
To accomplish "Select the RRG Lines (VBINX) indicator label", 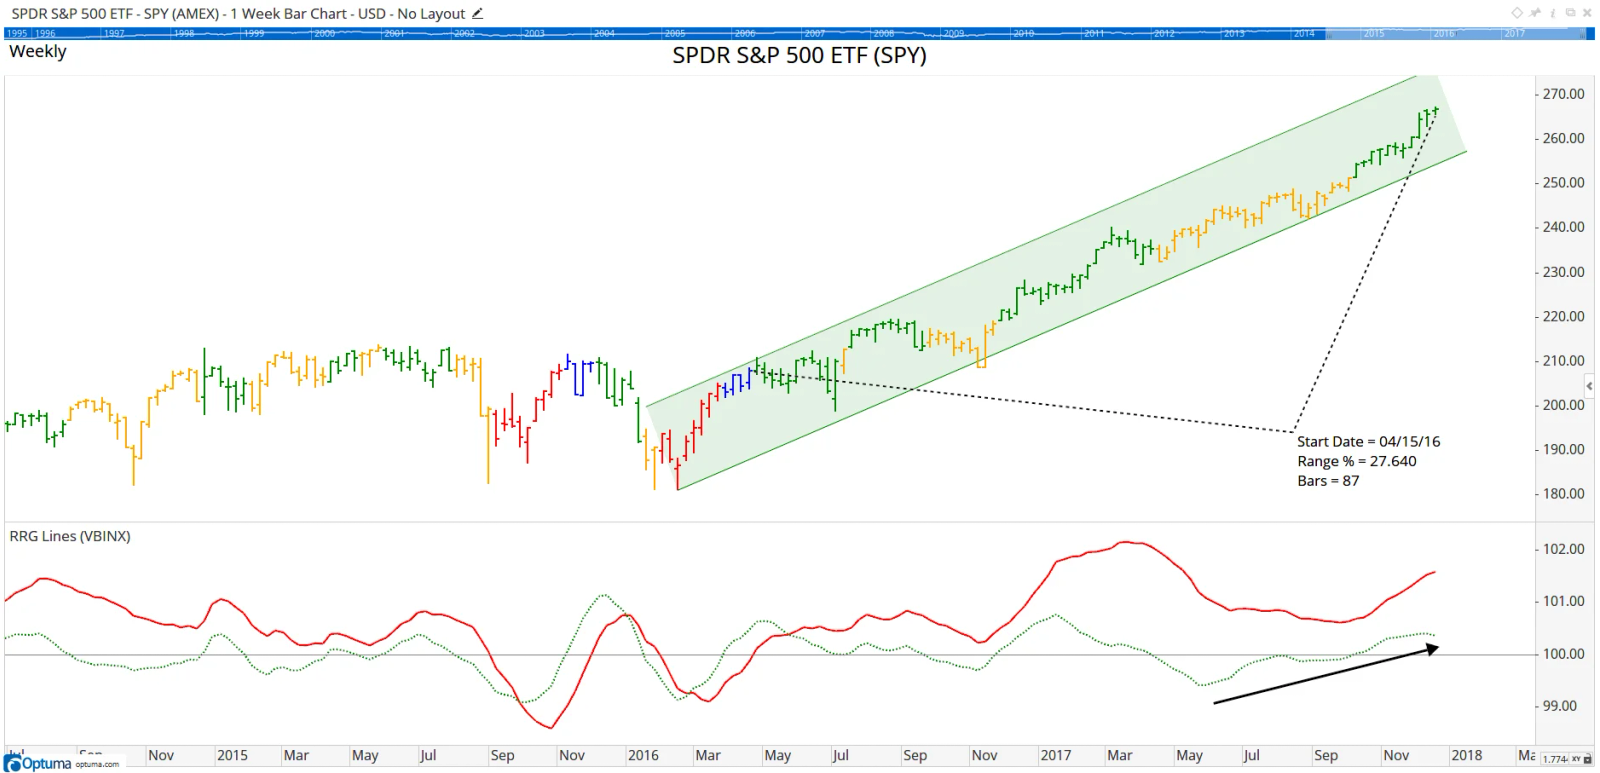I will click(x=70, y=536).
